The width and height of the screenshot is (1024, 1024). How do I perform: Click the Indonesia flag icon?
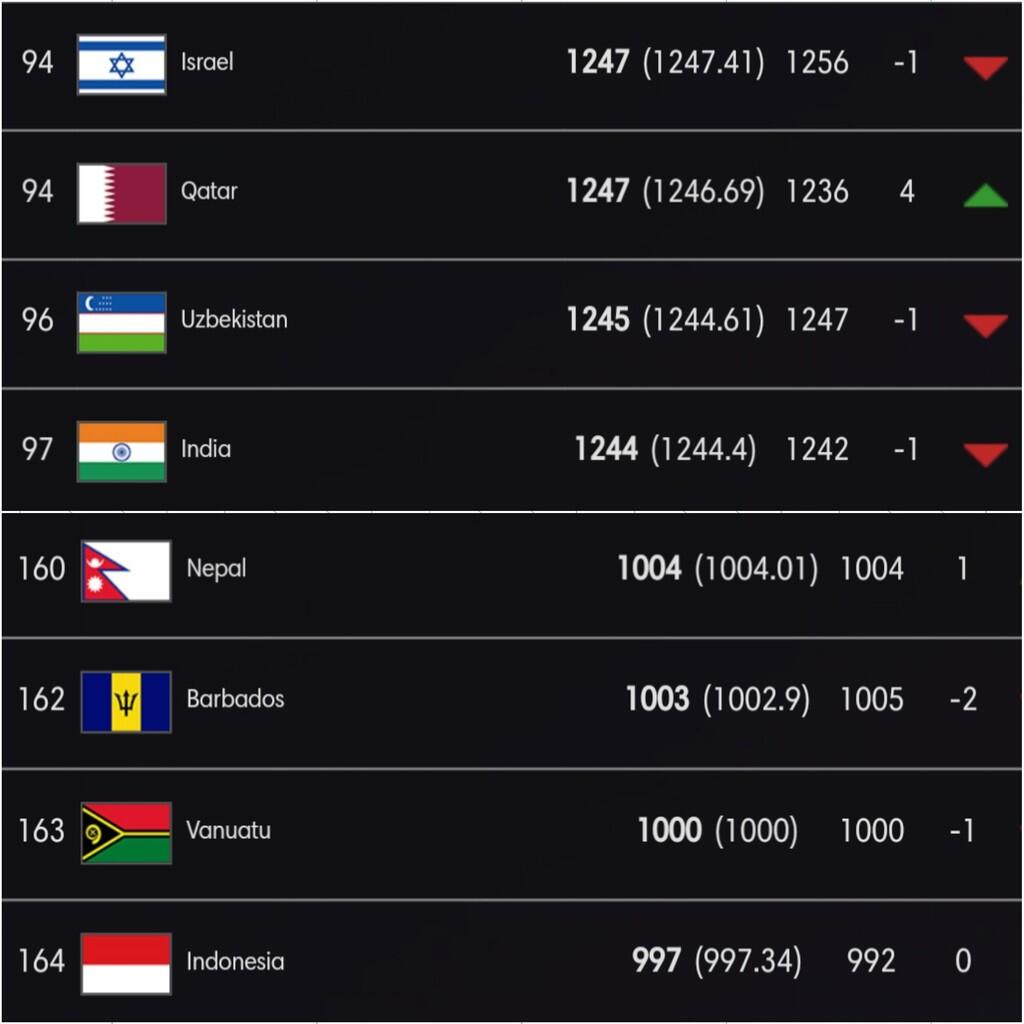[126, 963]
